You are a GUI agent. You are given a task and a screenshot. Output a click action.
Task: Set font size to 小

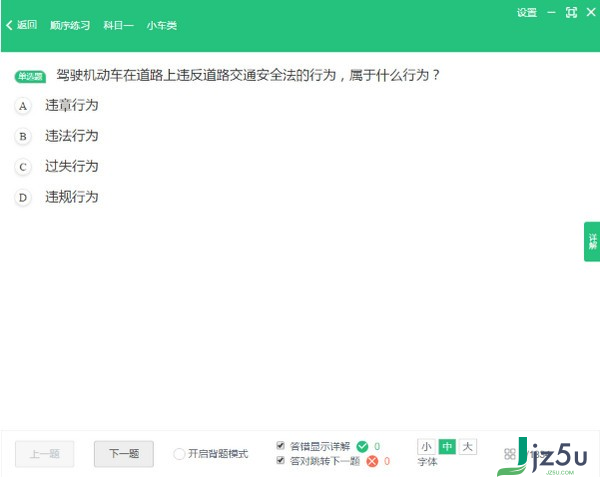coord(426,446)
